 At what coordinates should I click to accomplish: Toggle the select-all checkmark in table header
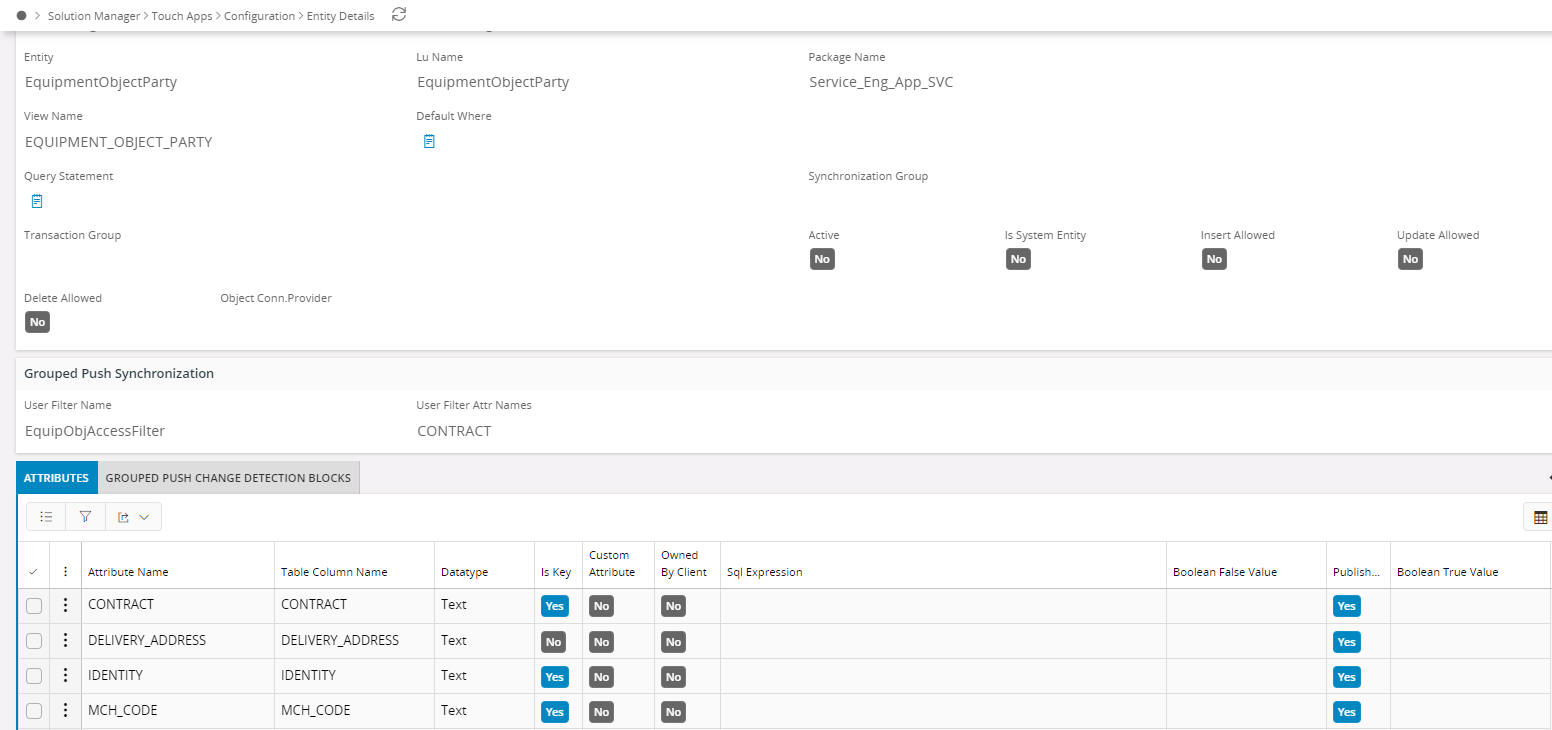point(33,572)
